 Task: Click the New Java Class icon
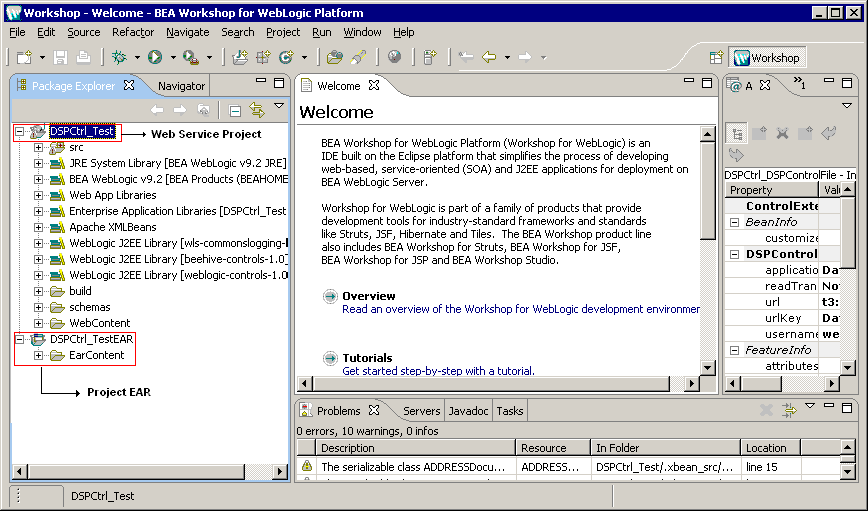coord(286,57)
